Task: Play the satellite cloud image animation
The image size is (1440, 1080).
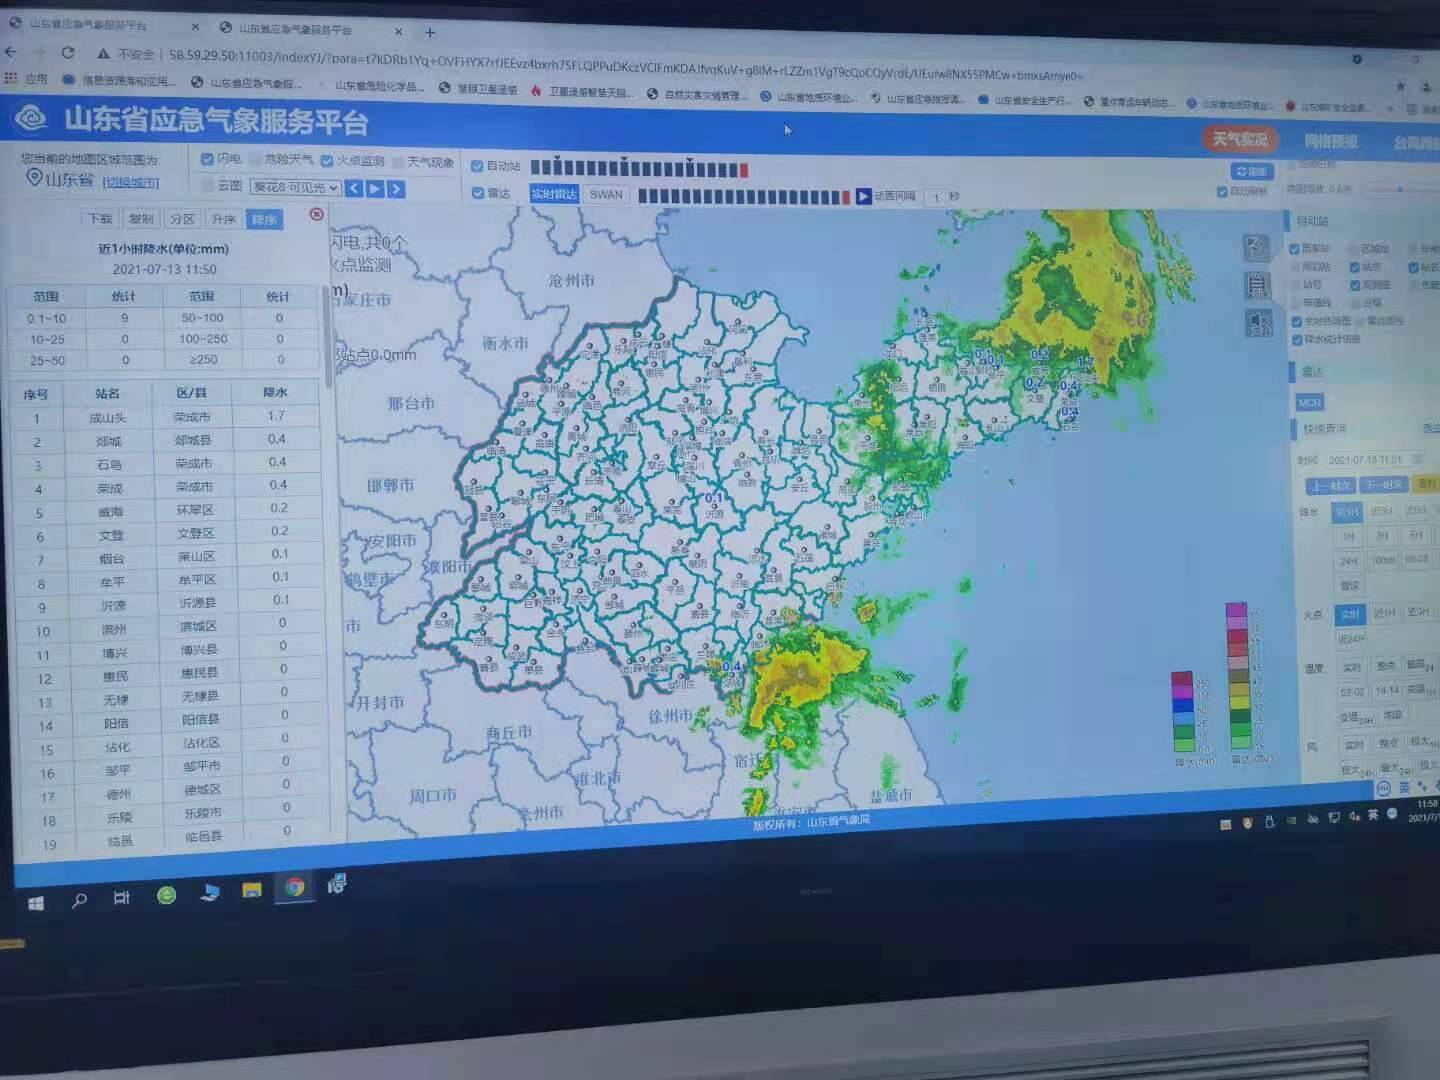Action: (x=375, y=188)
